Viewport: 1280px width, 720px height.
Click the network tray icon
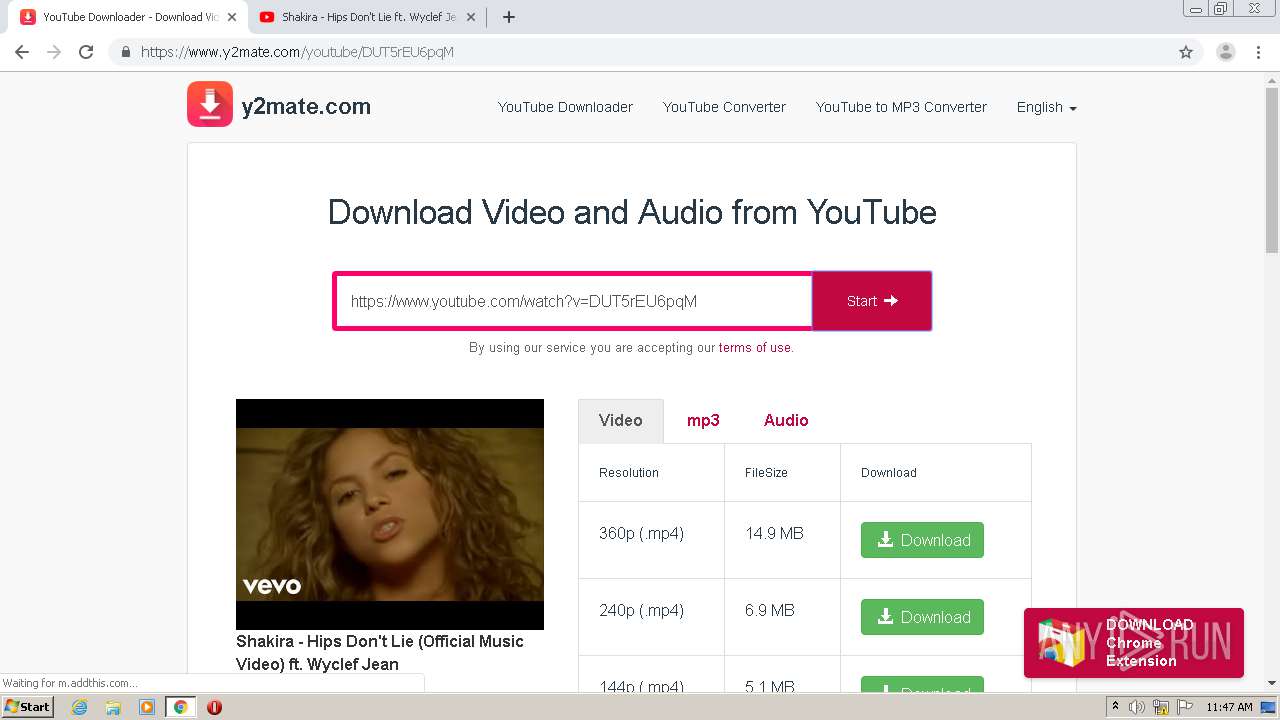(1160, 707)
